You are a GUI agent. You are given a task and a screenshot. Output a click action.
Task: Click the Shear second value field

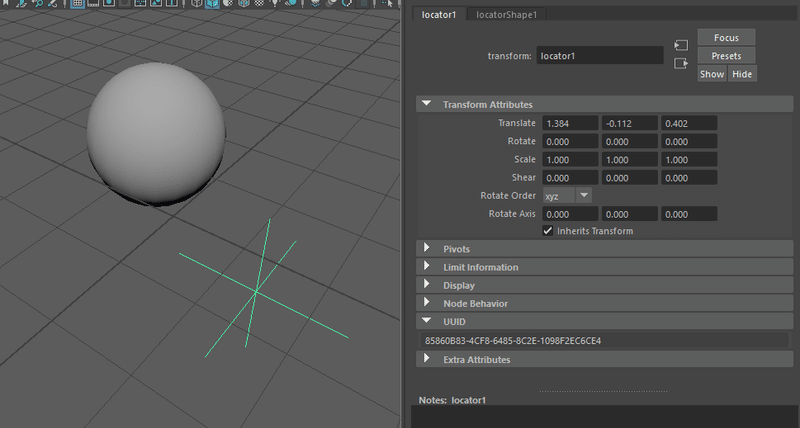click(629, 178)
